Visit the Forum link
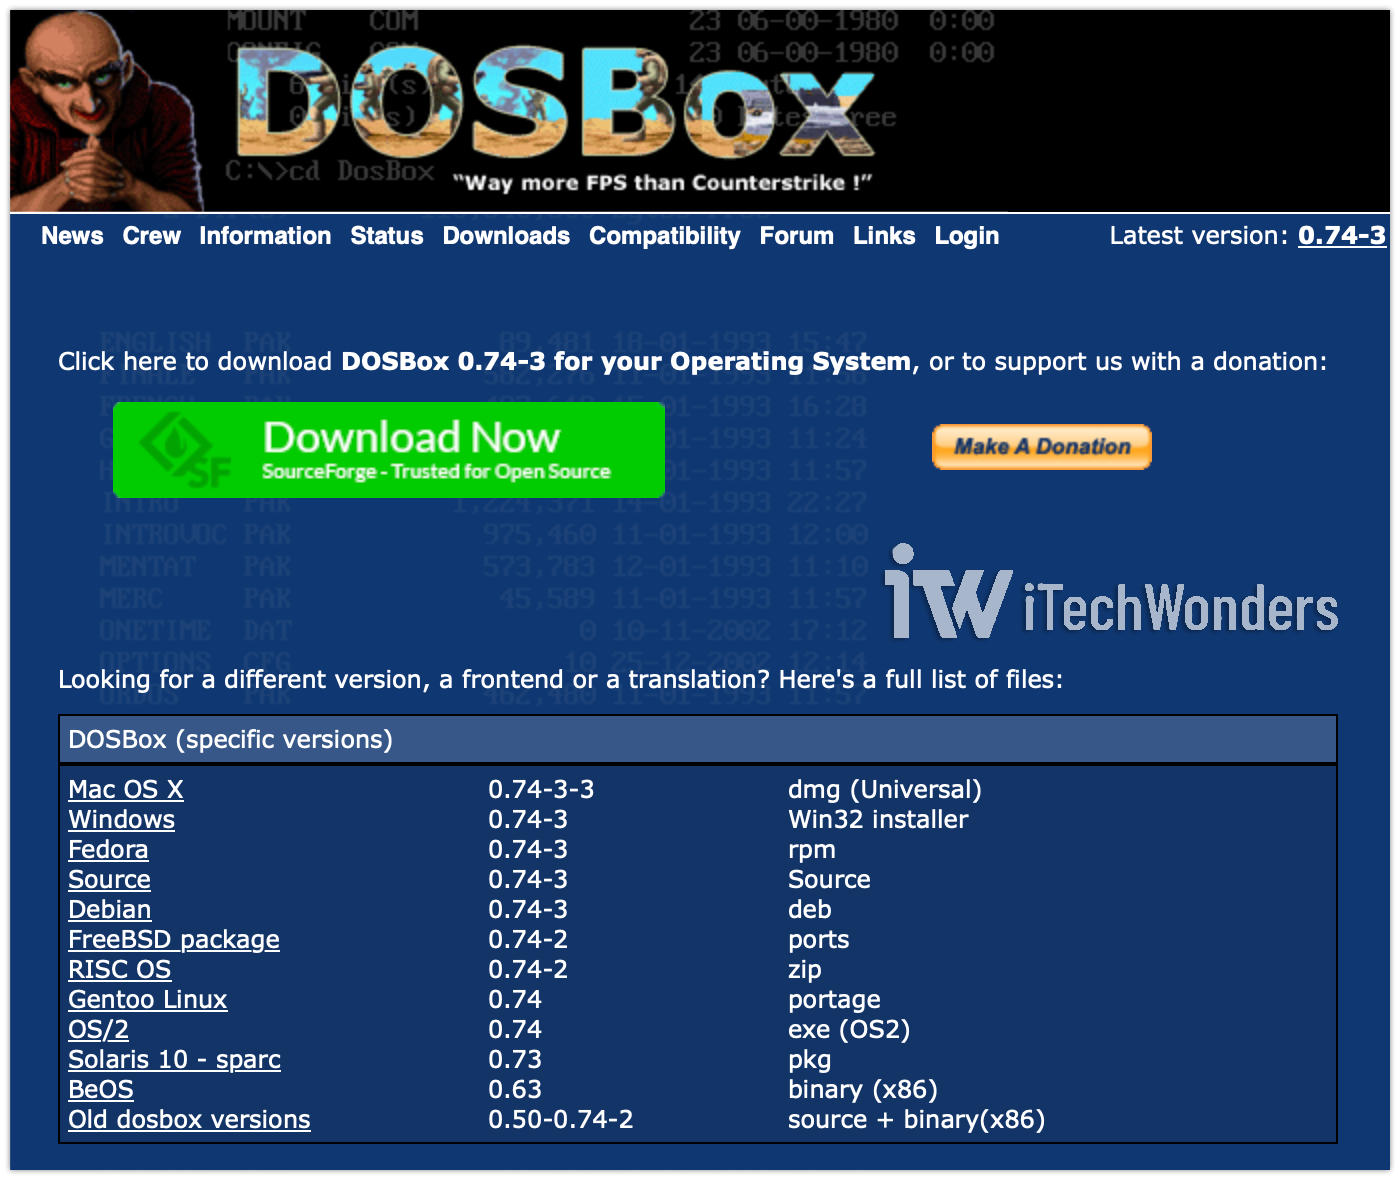Viewport: 1400px width, 1180px height. [x=797, y=236]
